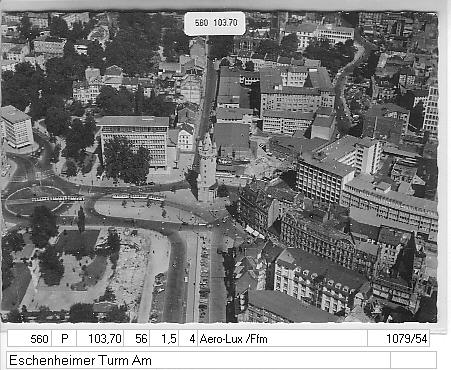Select the catalog number cell showing 560
Image resolution: width=451 pixels, height=370 pixels.
click(x=29, y=339)
